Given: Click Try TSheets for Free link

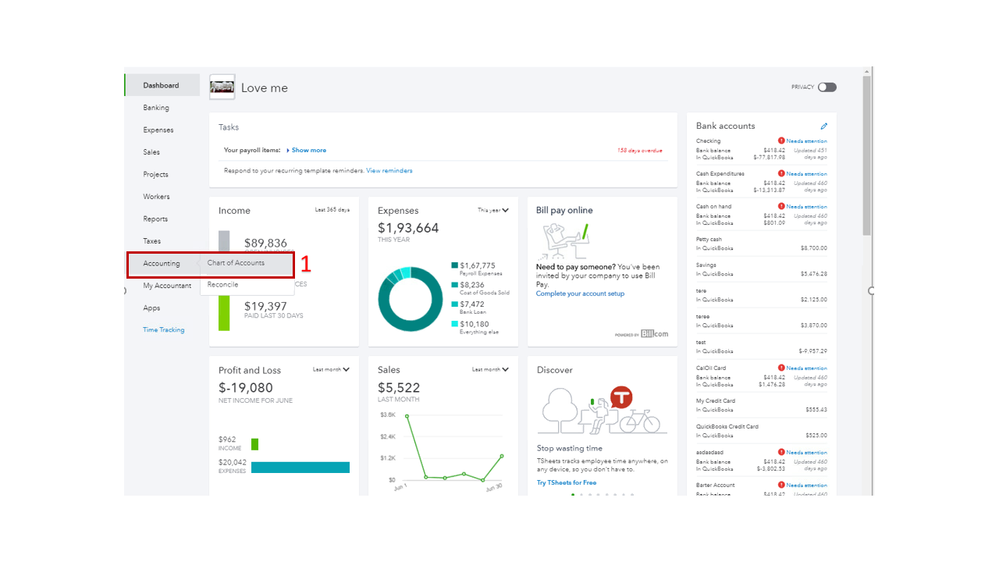Looking at the screenshot, I should coord(566,483).
